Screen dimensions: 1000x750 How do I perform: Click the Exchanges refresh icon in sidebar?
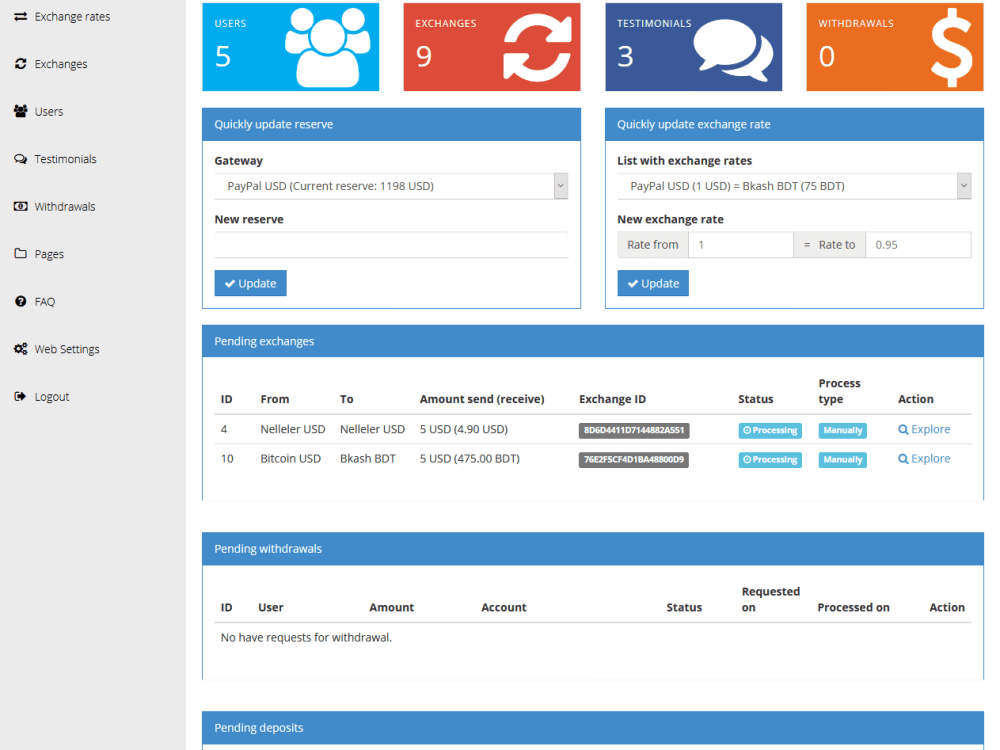pyautogui.click(x=20, y=64)
